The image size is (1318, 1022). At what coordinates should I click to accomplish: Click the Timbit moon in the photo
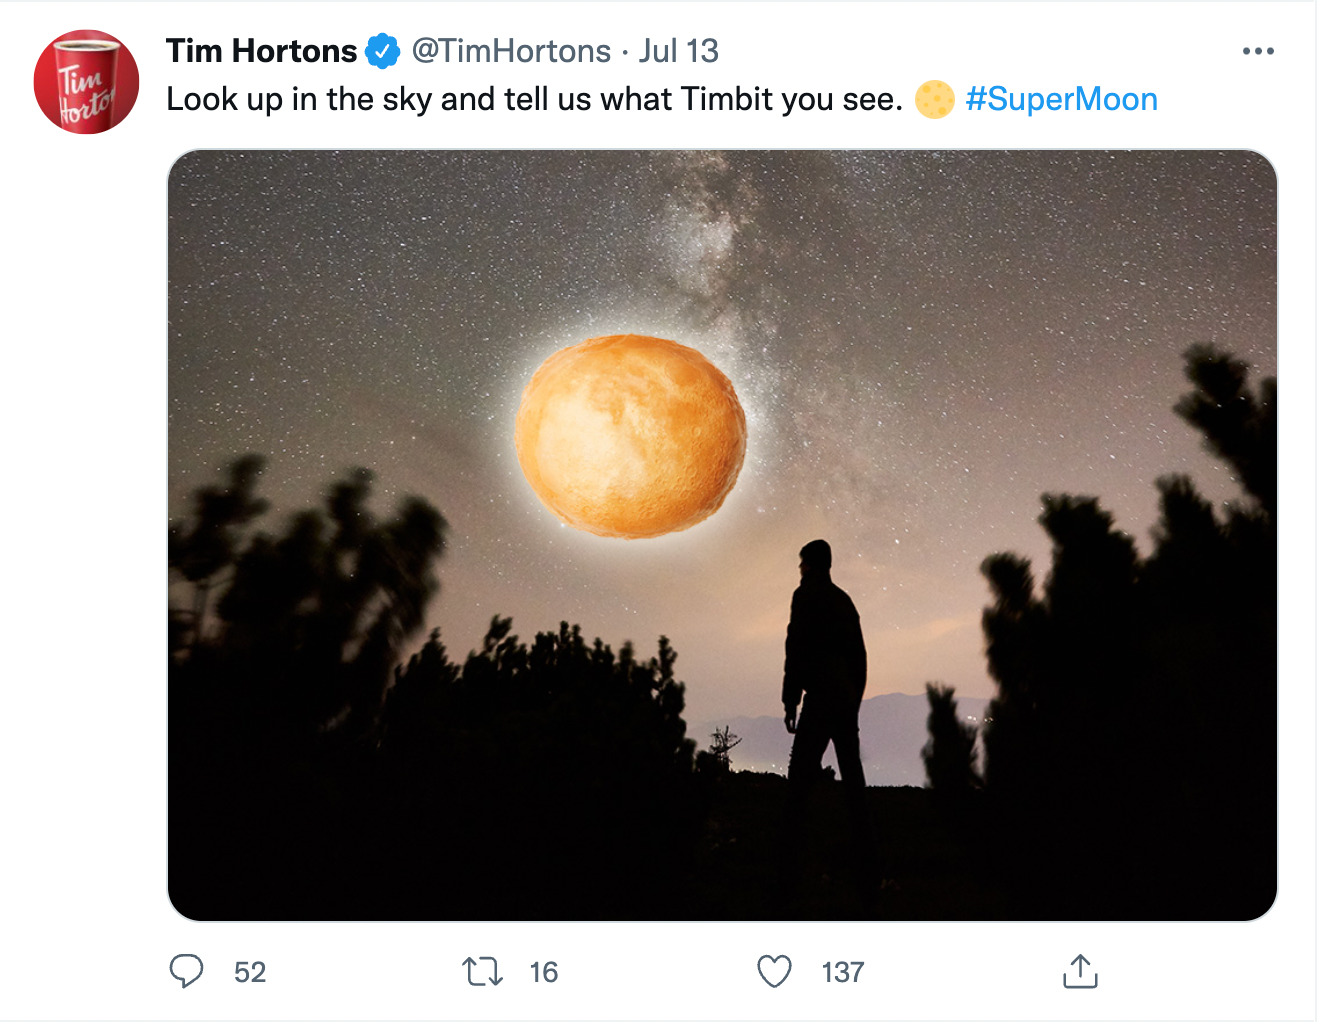coord(631,436)
